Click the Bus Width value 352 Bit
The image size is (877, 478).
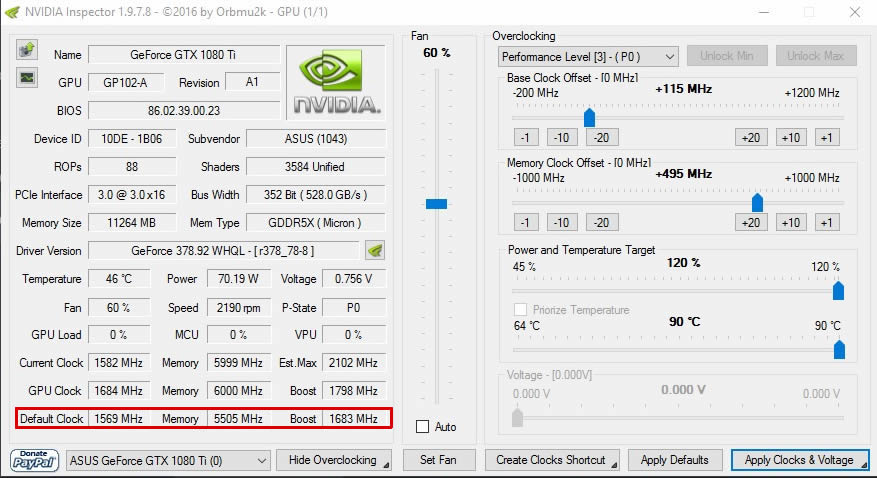coord(316,195)
